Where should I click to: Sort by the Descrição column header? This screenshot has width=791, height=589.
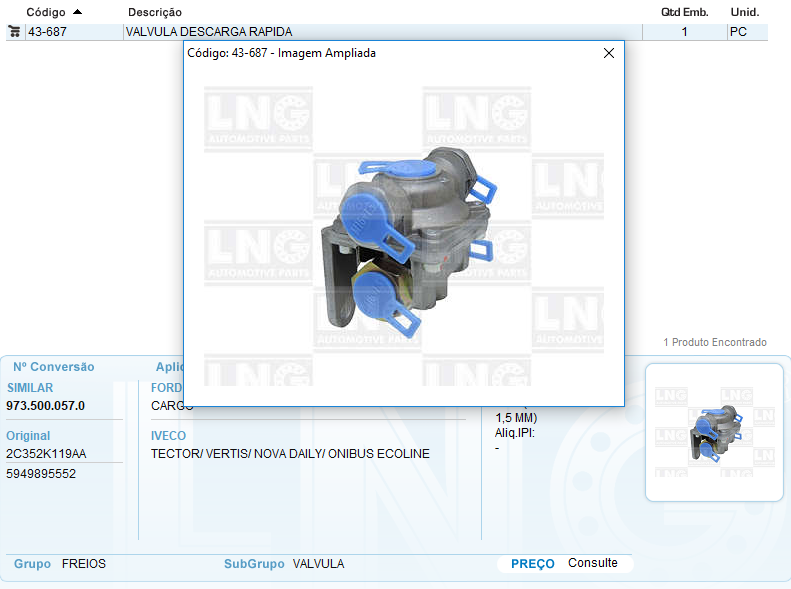(x=155, y=12)
